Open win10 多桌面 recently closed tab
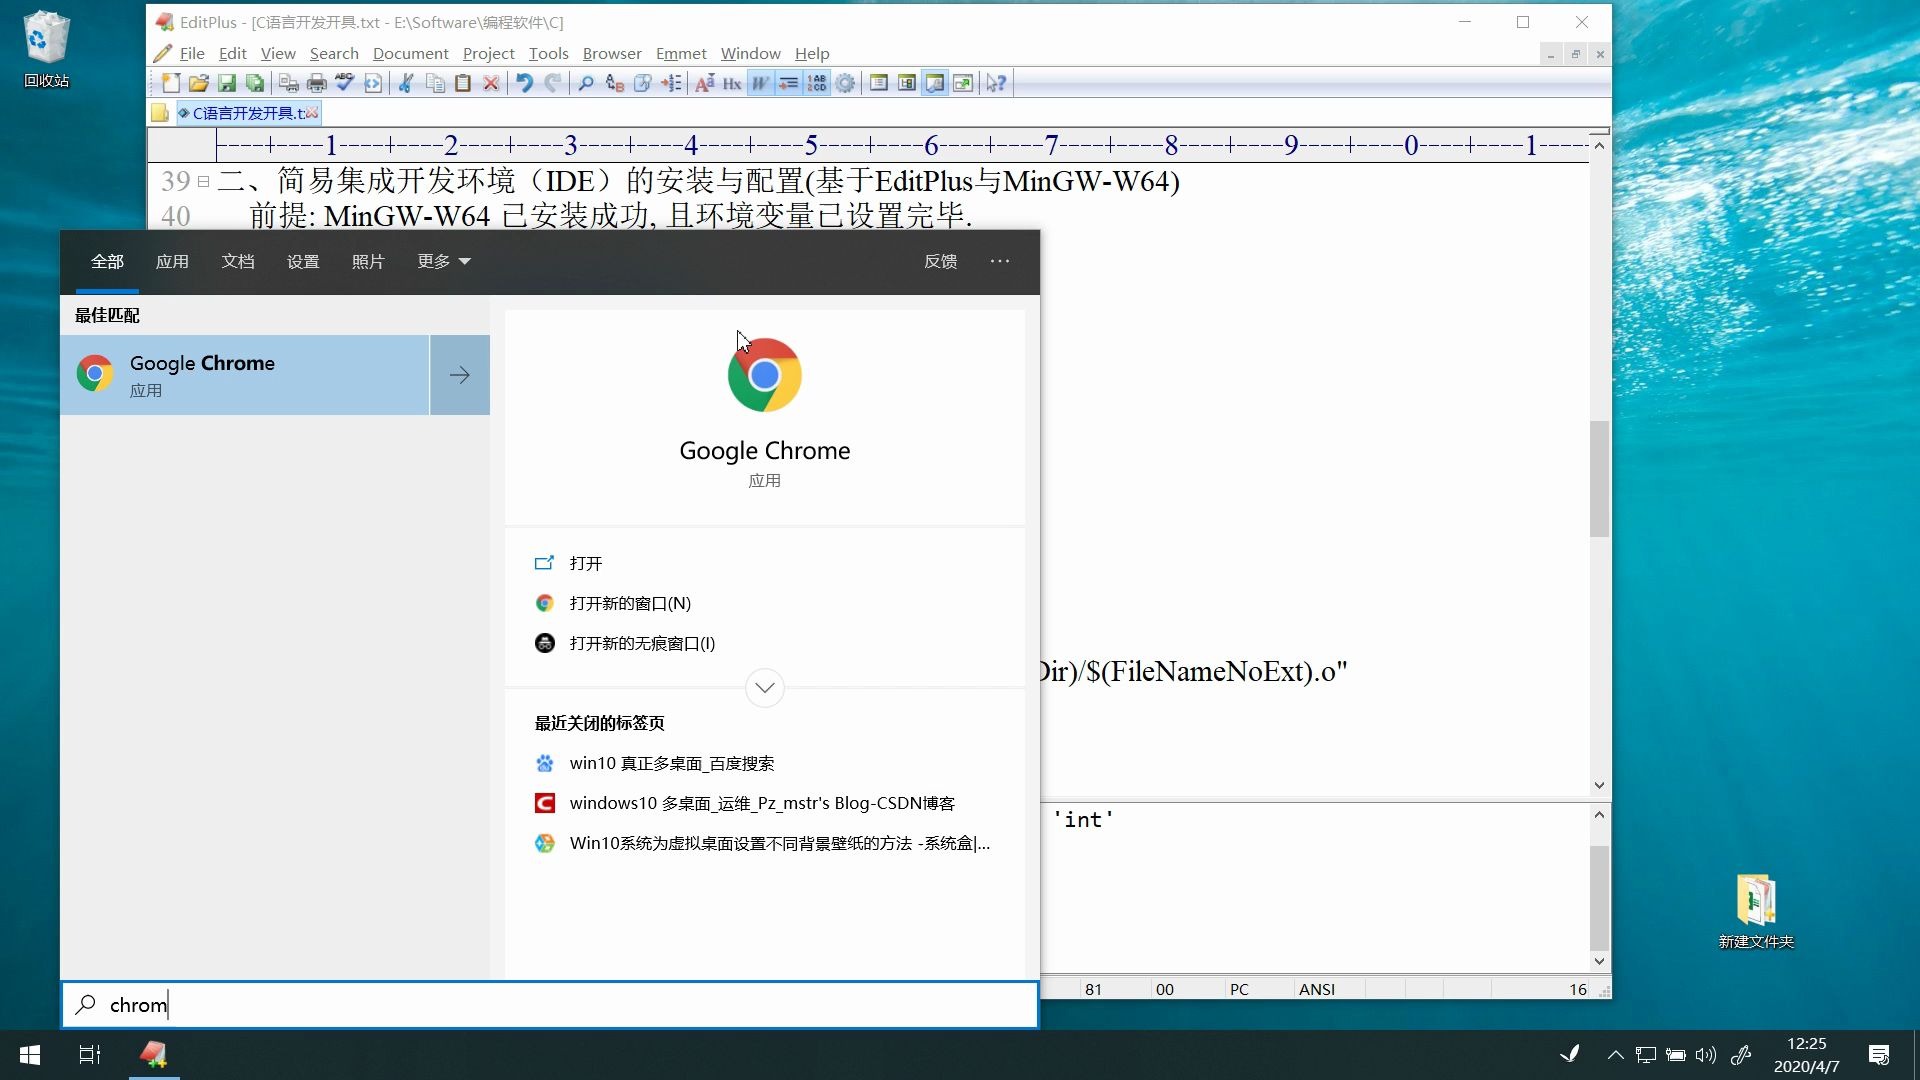The width and height of the screenshot is (1920, 1080). [x=671, y=762]
